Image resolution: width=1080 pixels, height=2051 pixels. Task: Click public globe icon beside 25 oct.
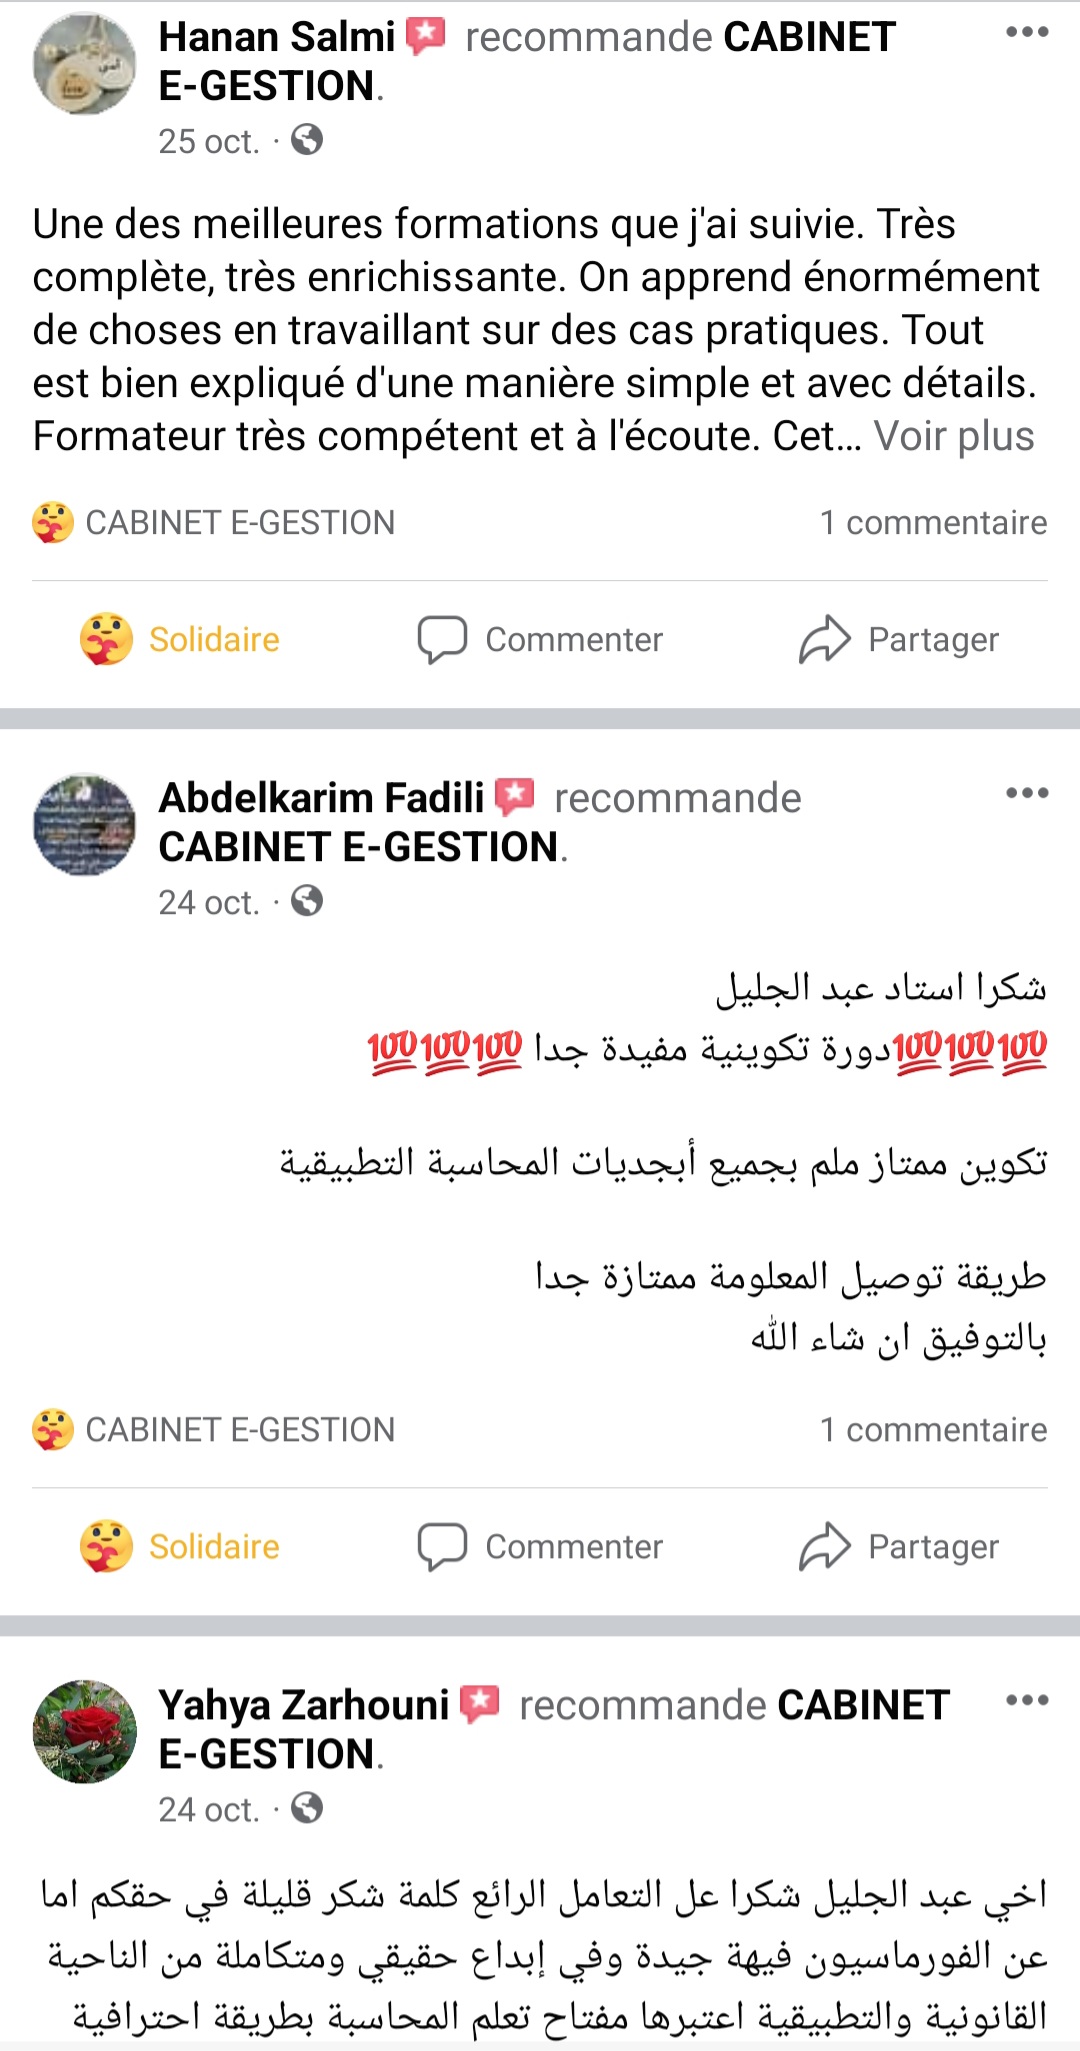click(307, 140)
